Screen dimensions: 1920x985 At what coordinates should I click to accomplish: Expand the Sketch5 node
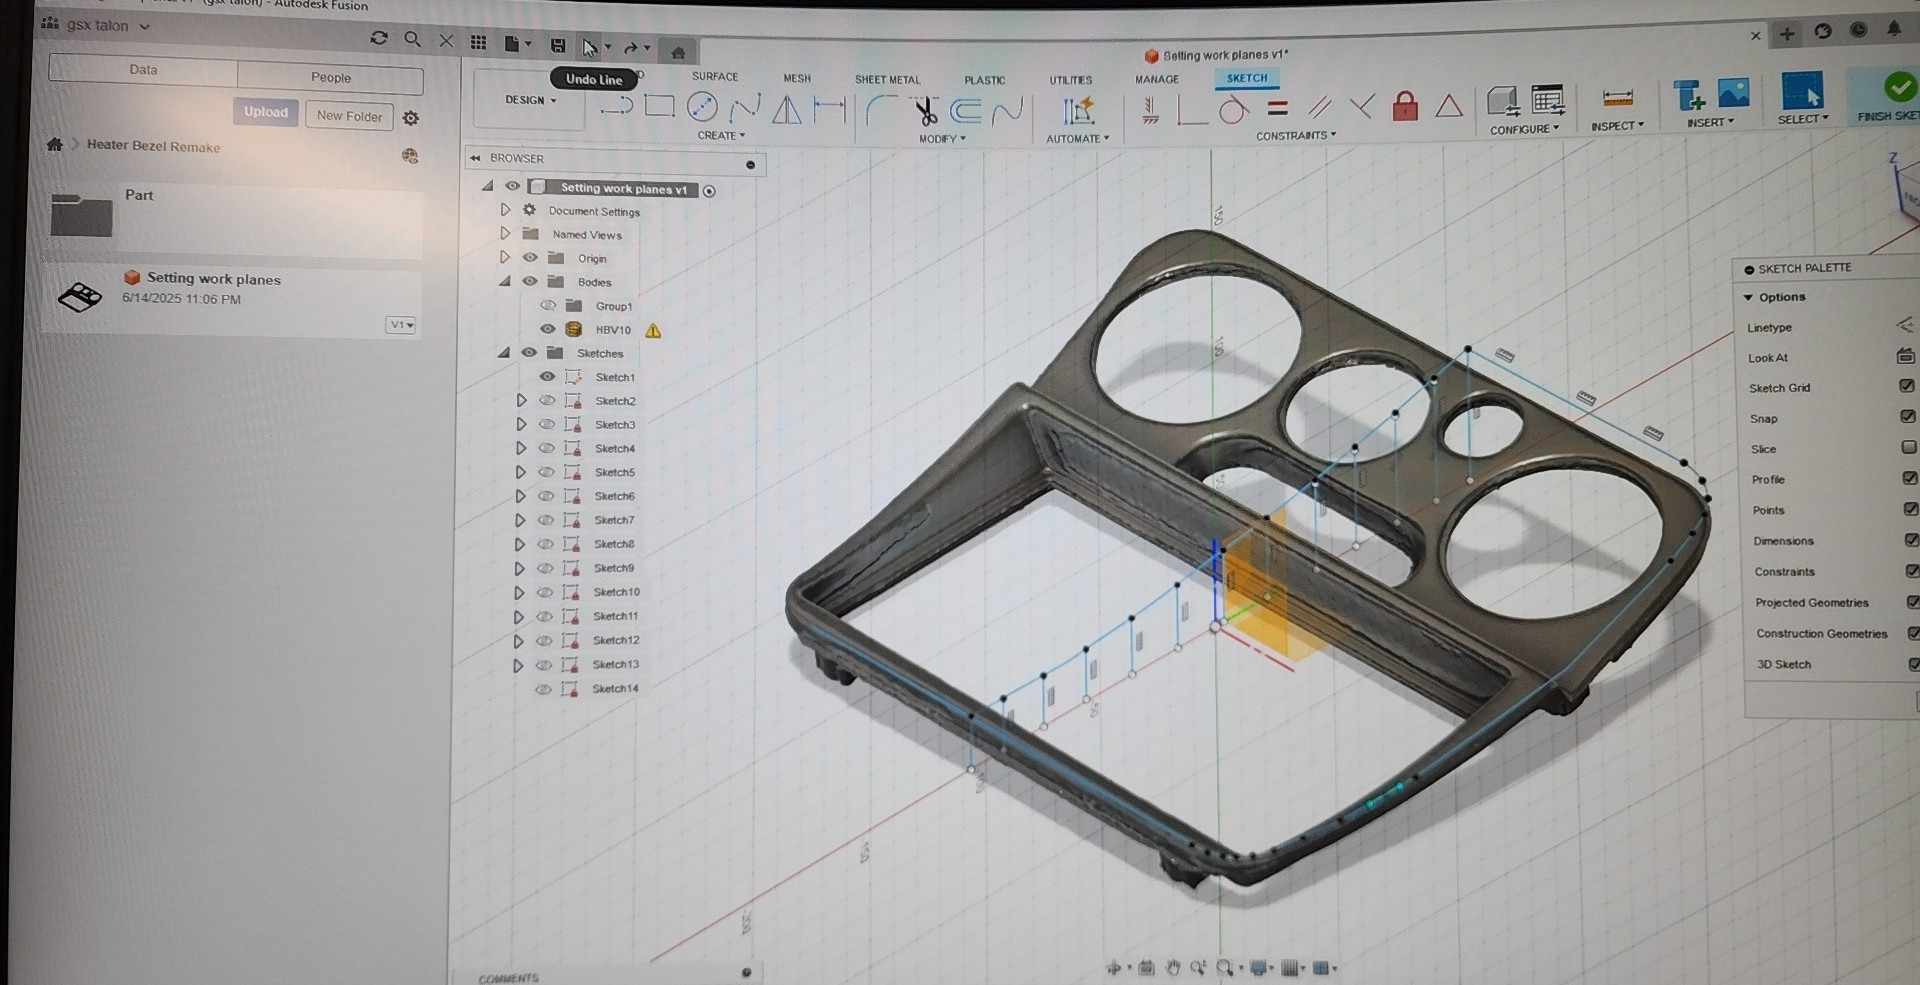pos(520,472)
